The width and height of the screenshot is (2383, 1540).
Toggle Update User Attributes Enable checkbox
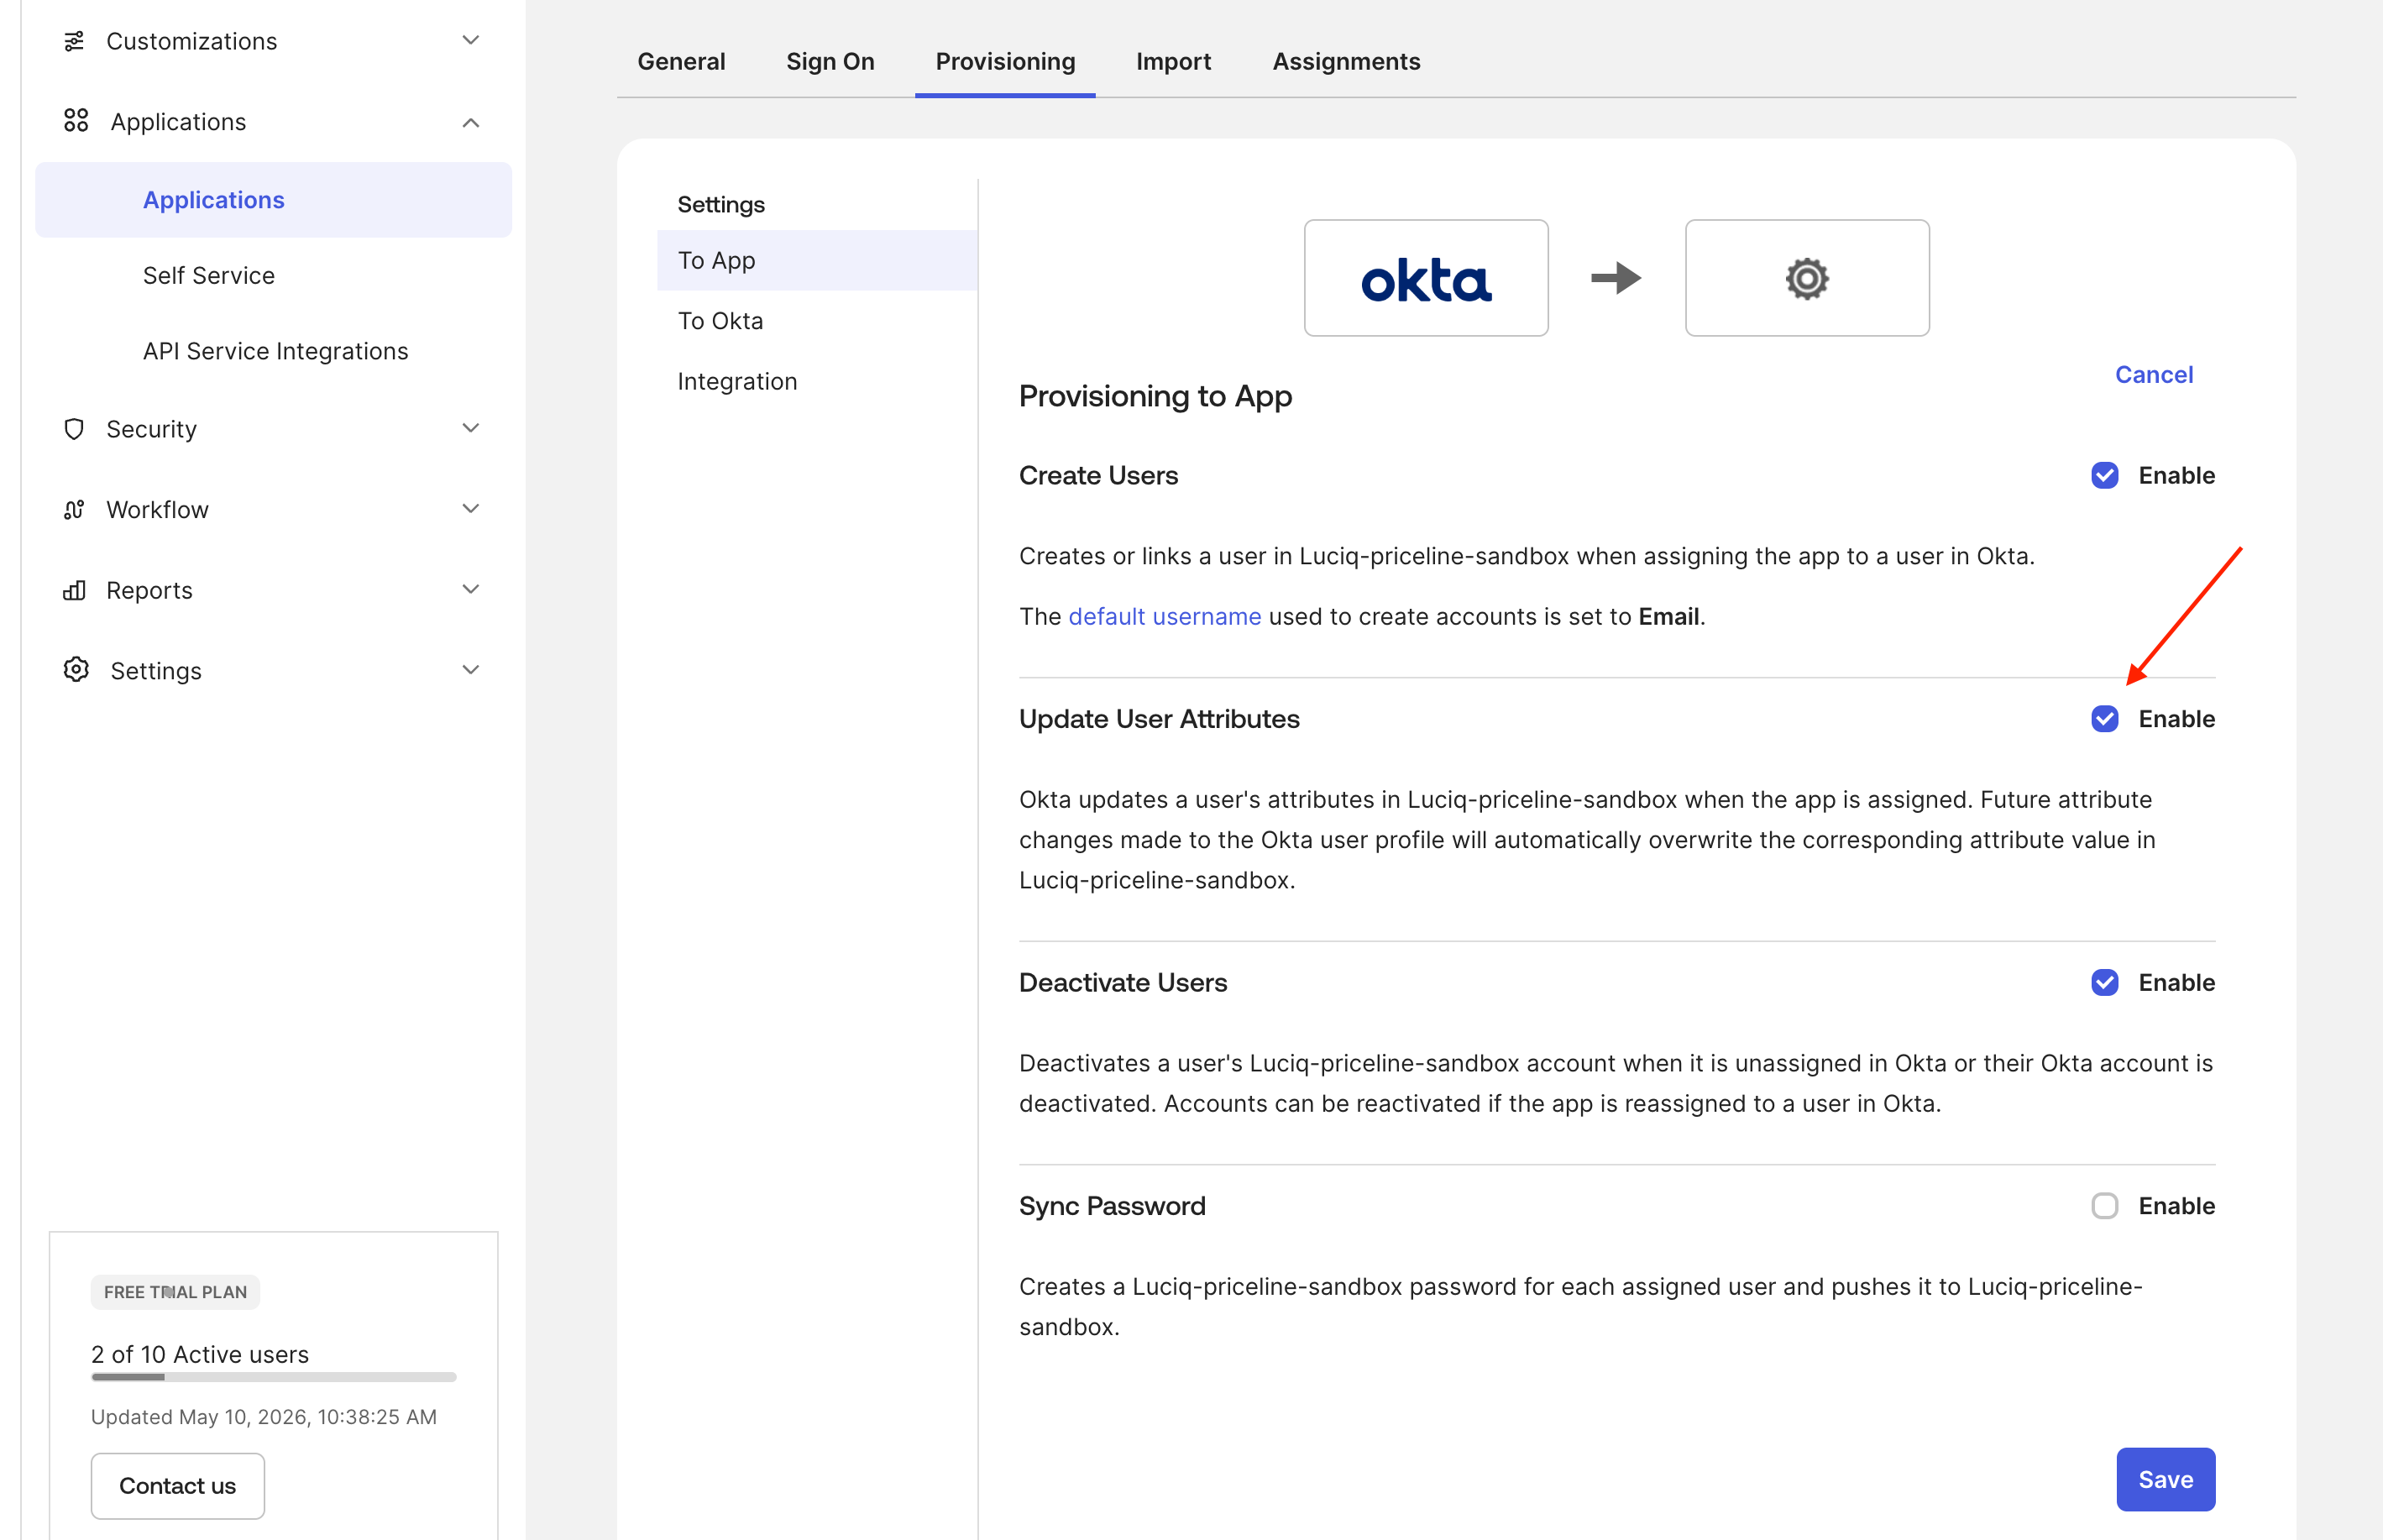tap(2104, 719)
